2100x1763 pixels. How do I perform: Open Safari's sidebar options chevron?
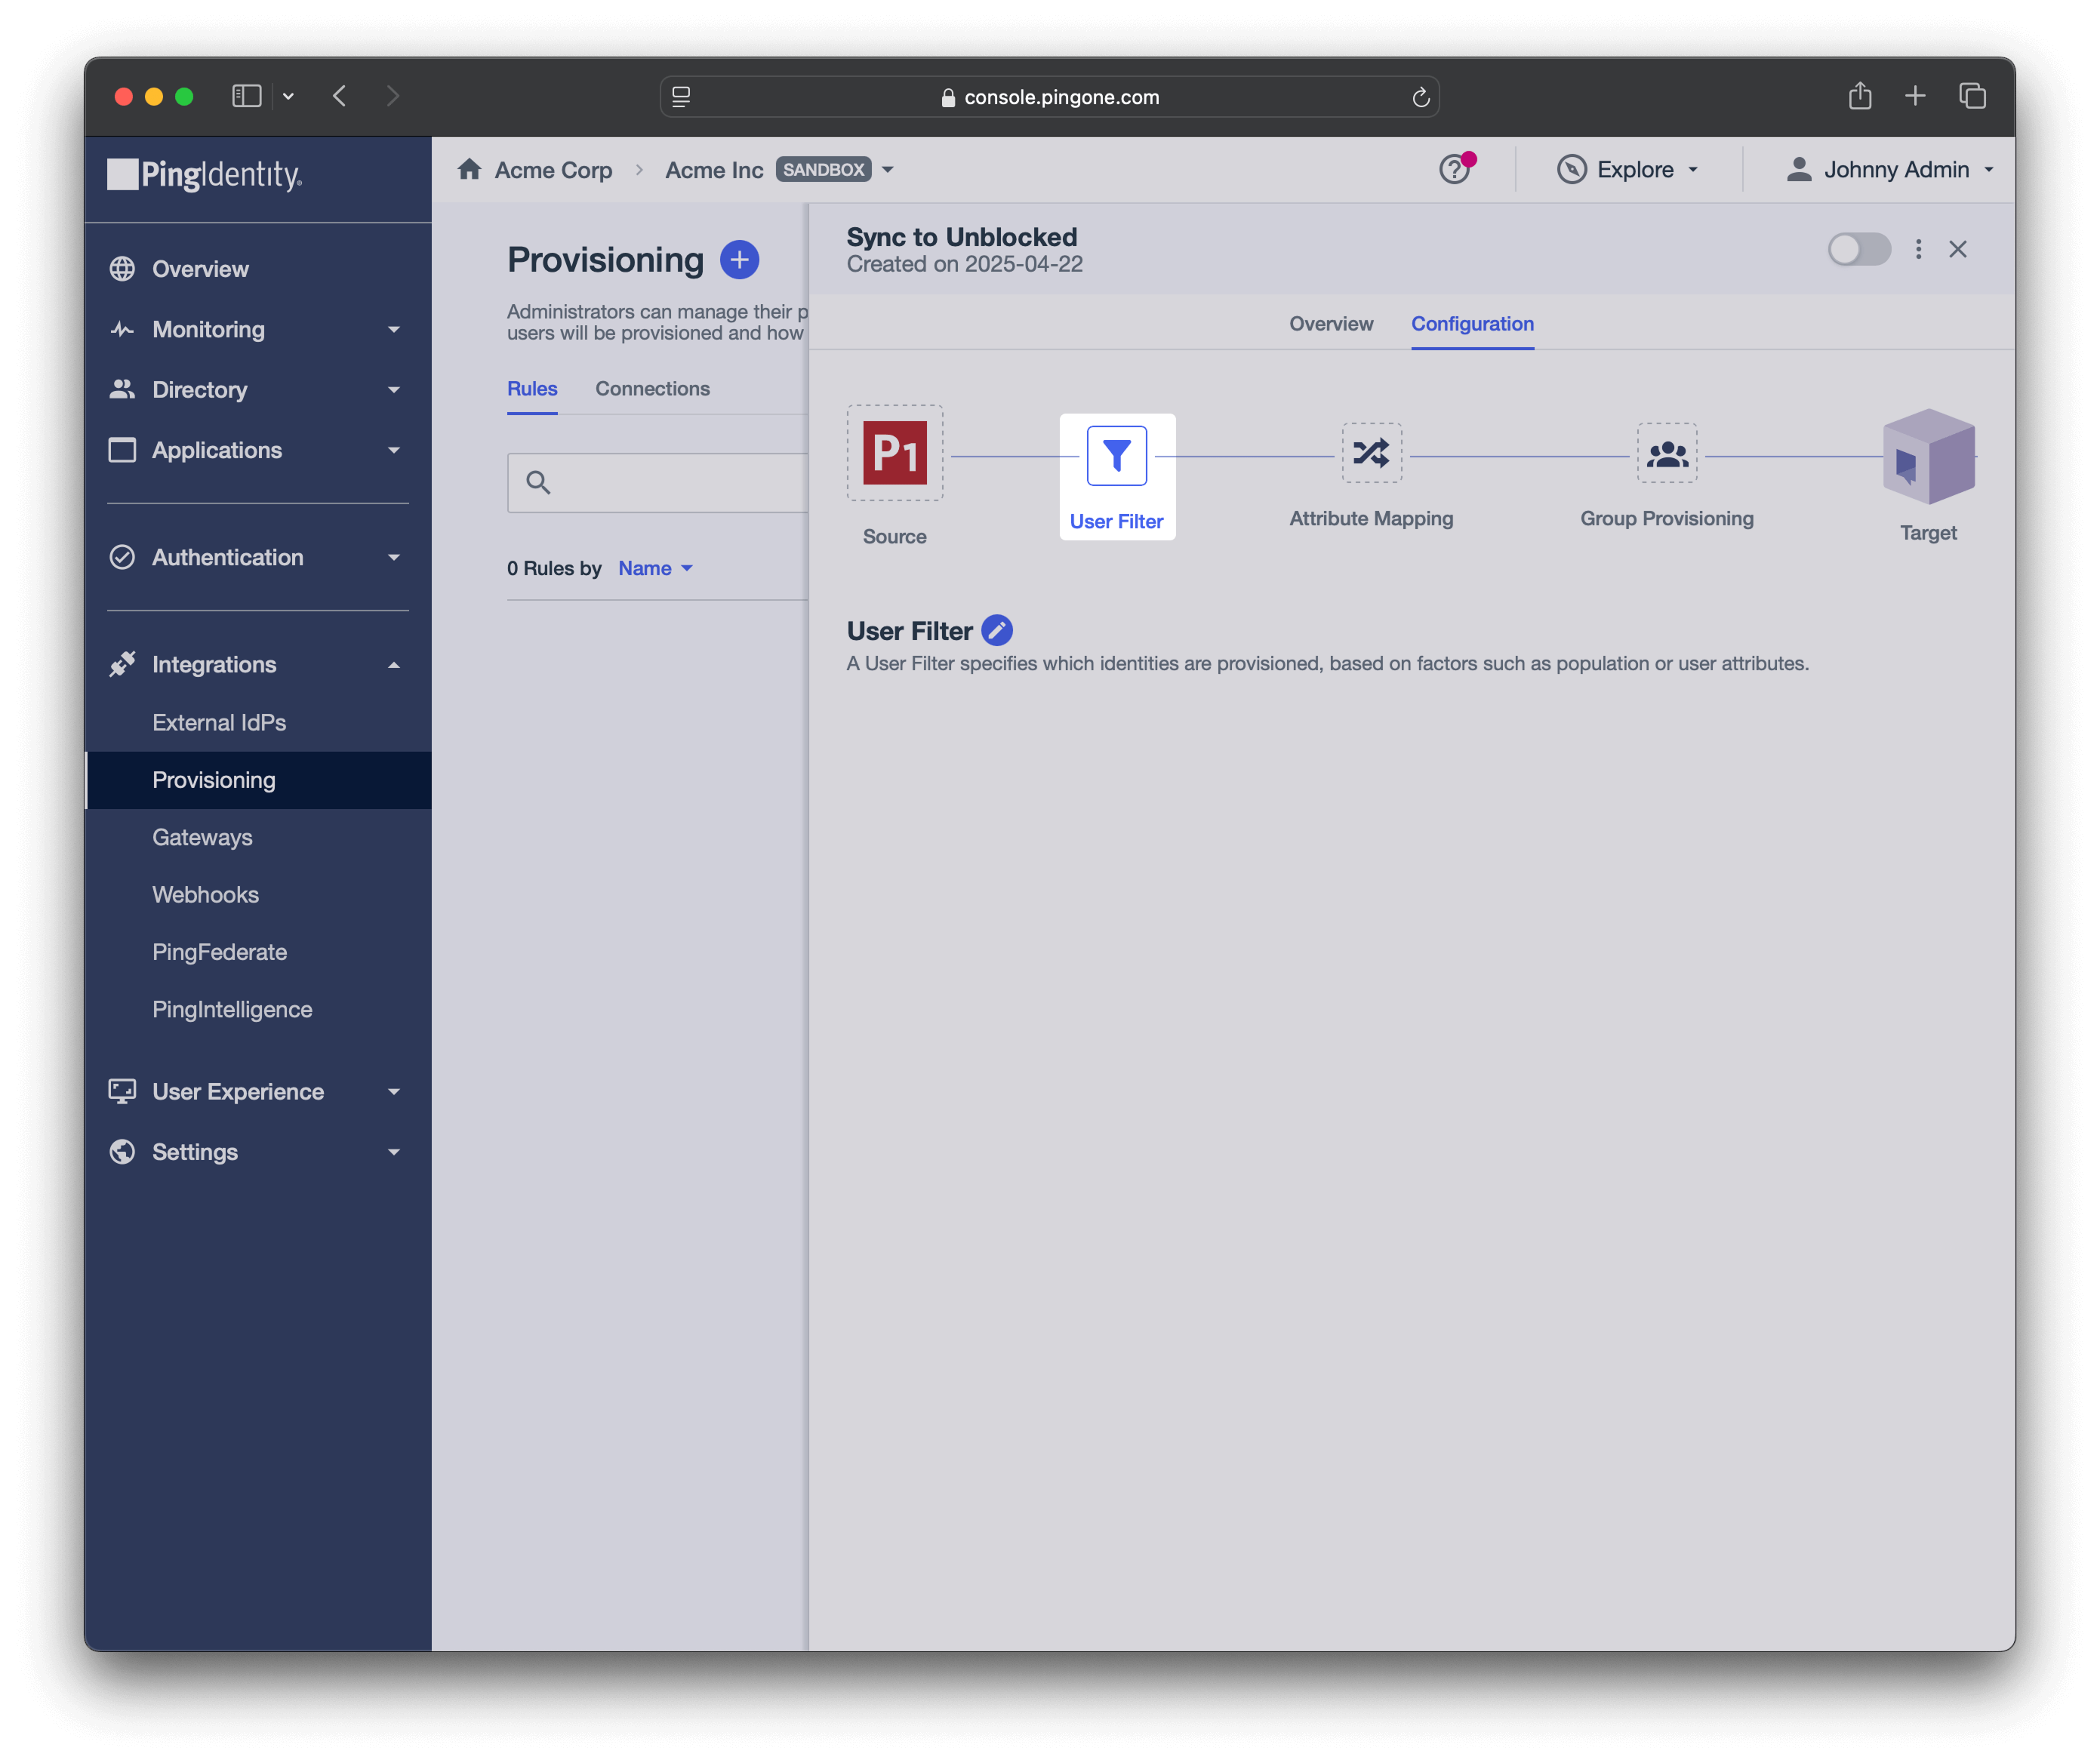pos(288,96)
